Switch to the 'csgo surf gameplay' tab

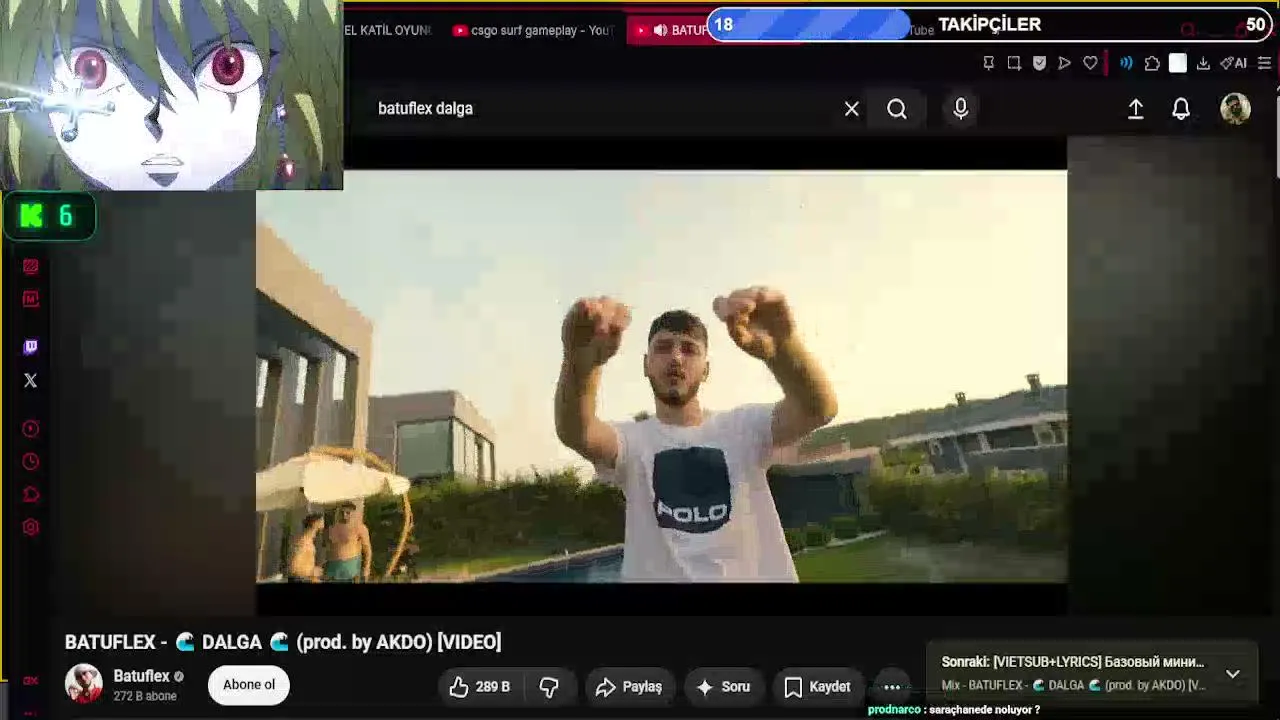[x=533, y=30]
